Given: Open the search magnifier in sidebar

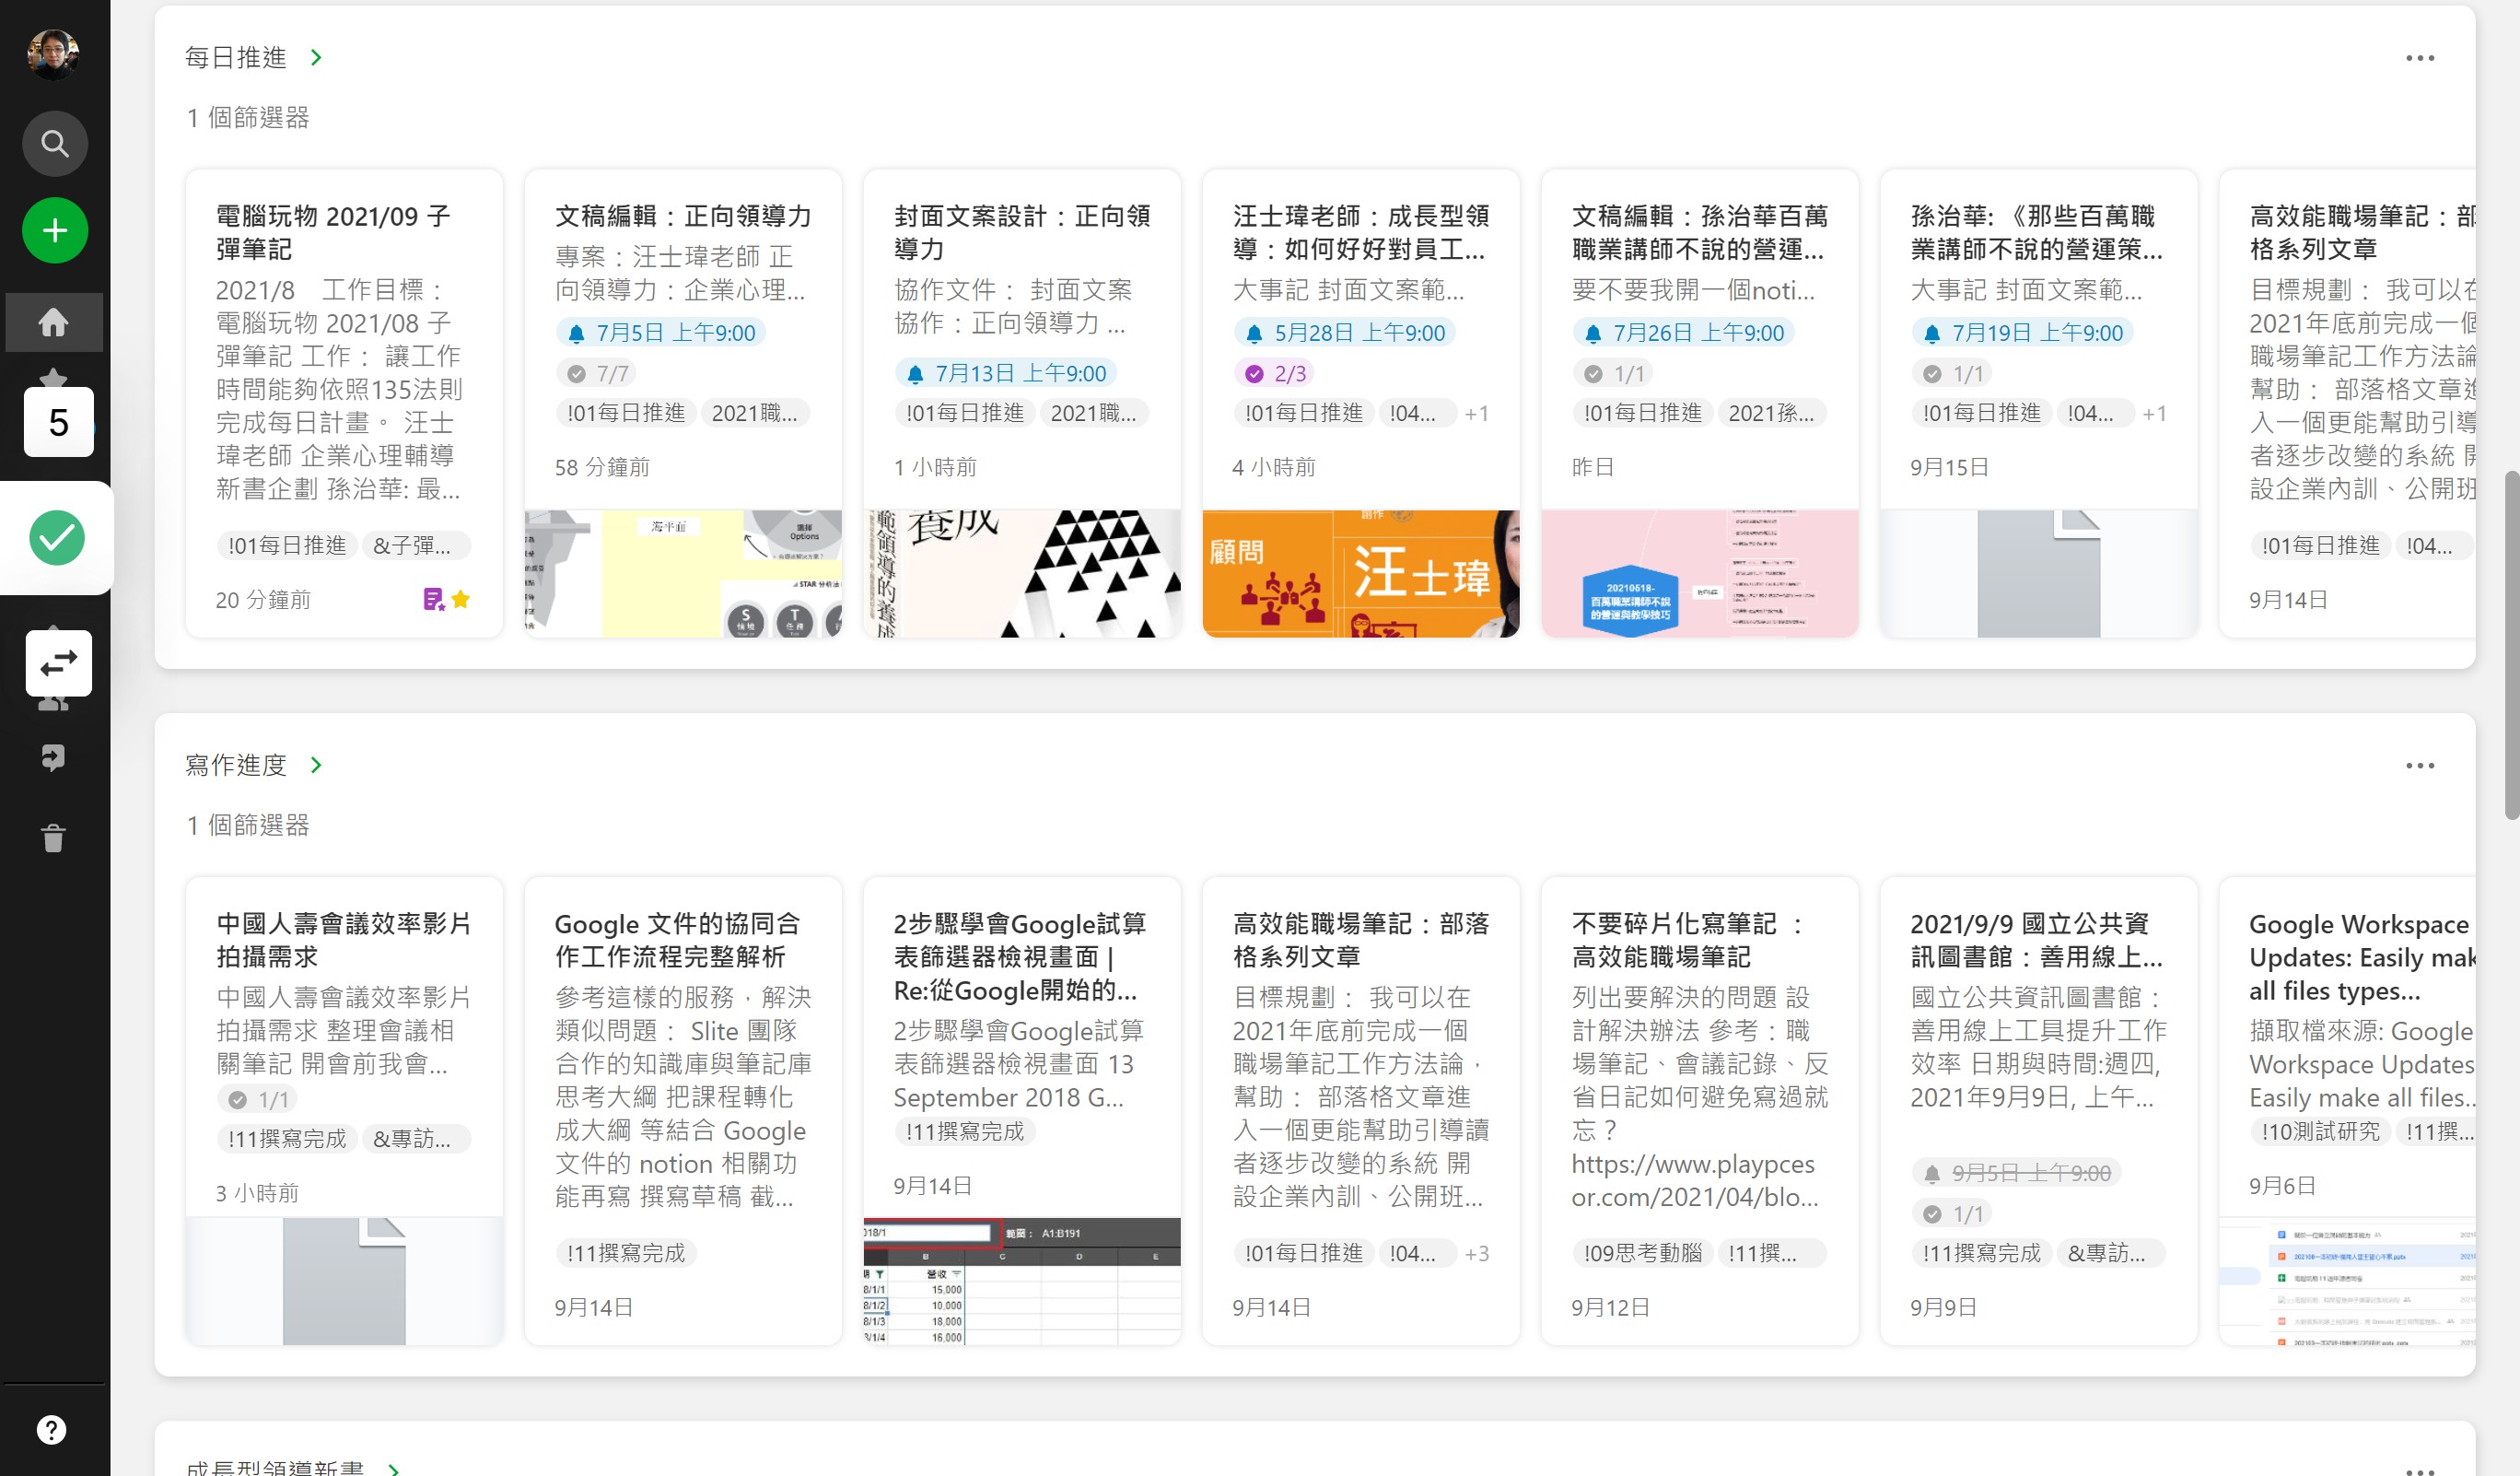Looking at the screenshot, I should coord(55,144).
